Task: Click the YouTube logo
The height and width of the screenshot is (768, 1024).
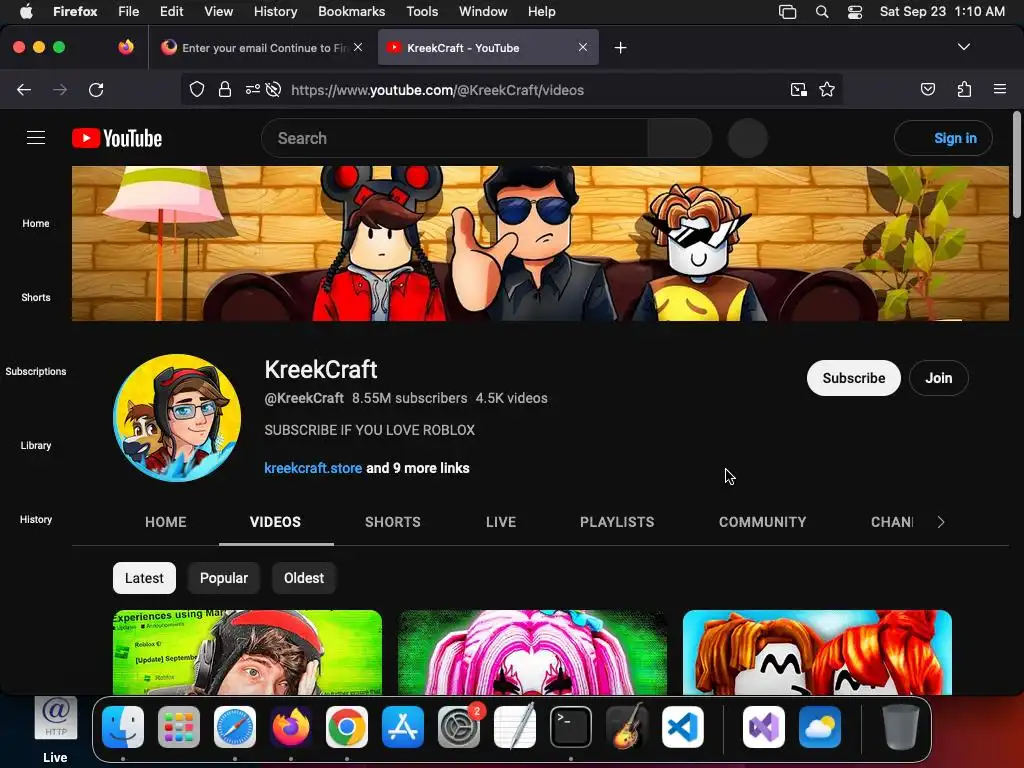Action: click(117, 138)
